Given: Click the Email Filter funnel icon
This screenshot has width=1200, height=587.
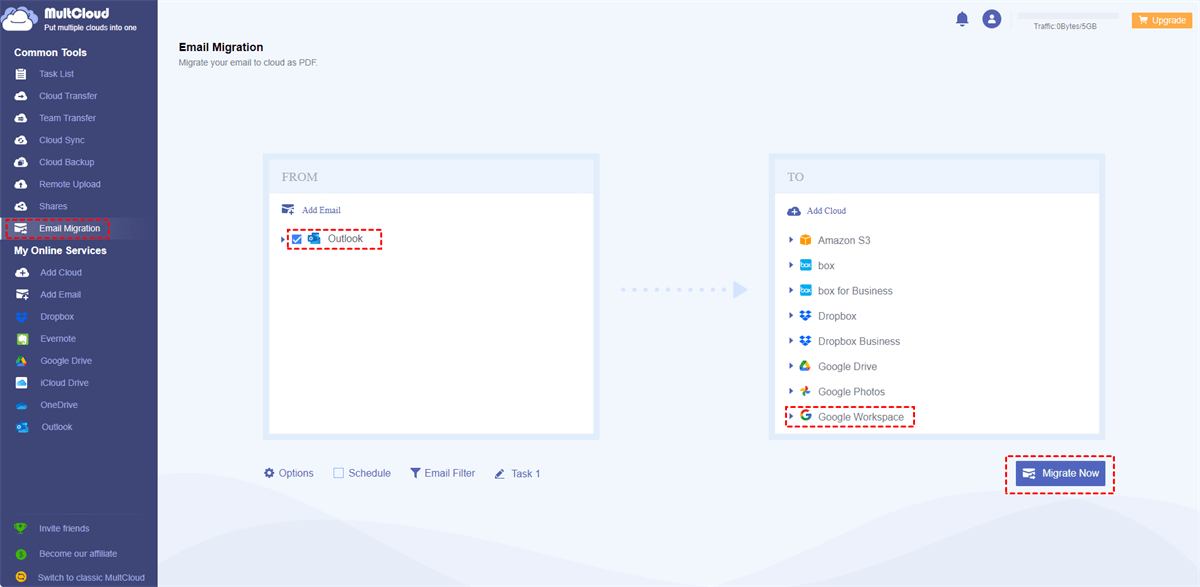Looking at the screenshot, I should click(415, 473).
